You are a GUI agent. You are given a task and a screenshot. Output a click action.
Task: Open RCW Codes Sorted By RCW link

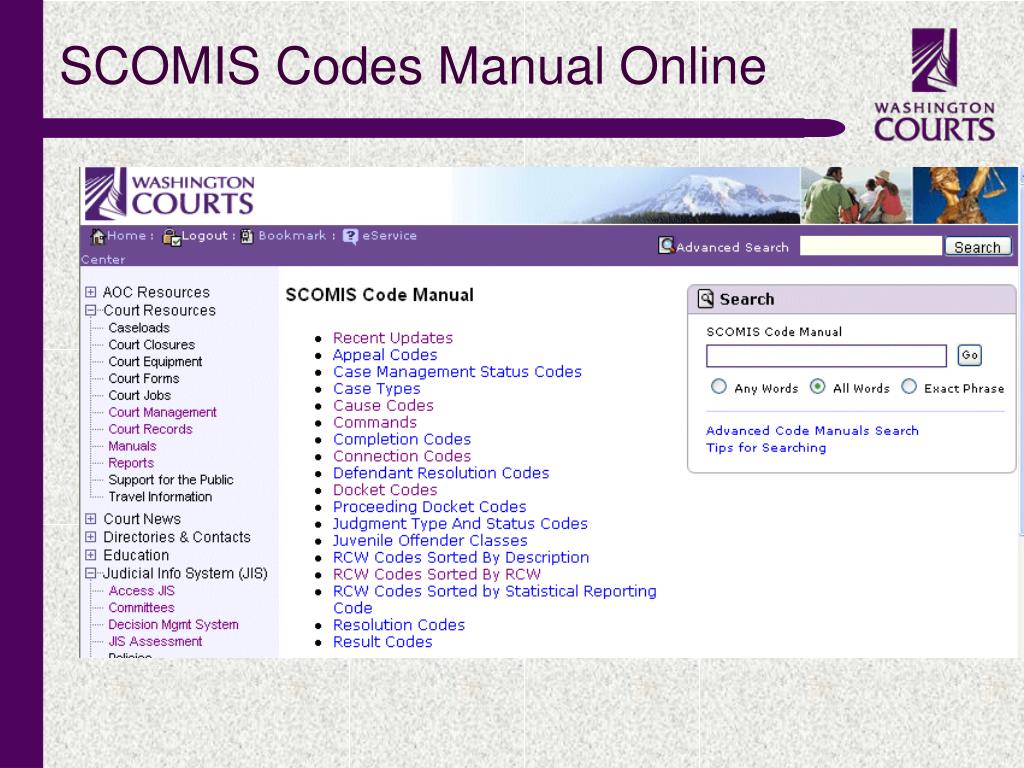click(x=437, y=575)
